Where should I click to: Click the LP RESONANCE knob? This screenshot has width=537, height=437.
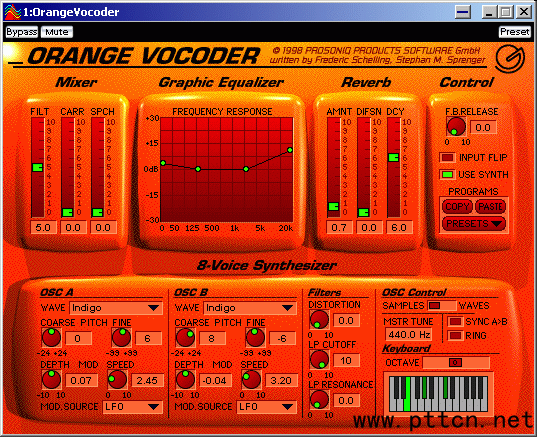(319, 400)
